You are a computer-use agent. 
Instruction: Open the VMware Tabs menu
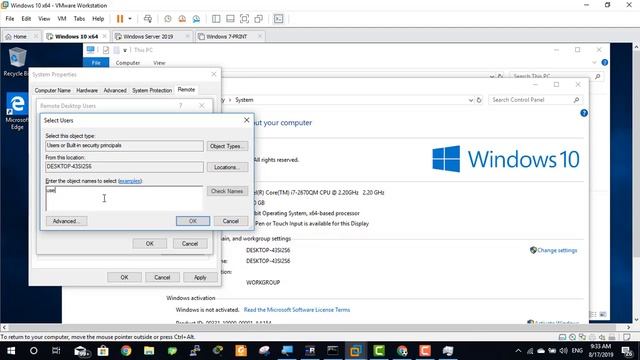[x=79, y=19]
